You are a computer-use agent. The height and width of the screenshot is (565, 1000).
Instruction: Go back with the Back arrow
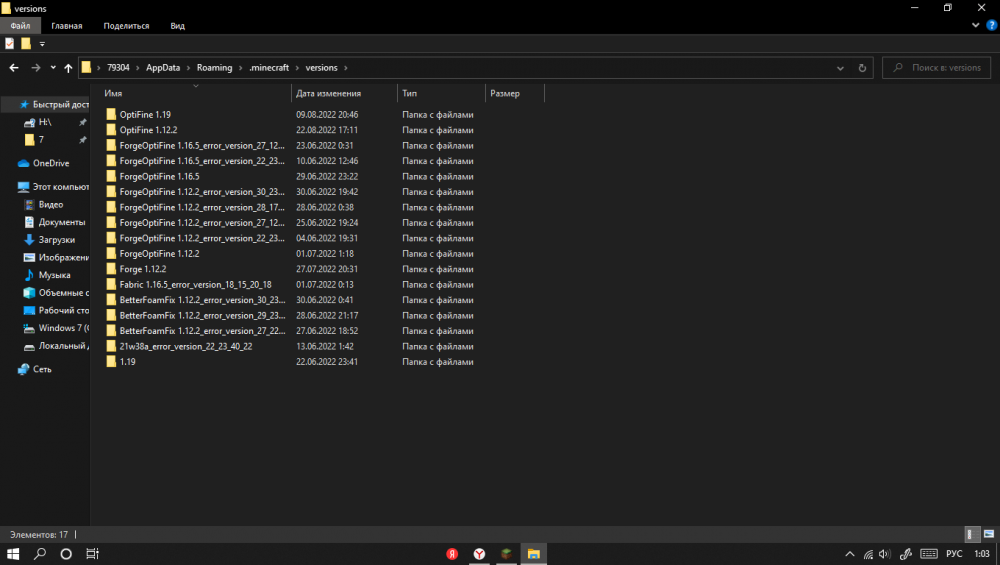[14, 68]
